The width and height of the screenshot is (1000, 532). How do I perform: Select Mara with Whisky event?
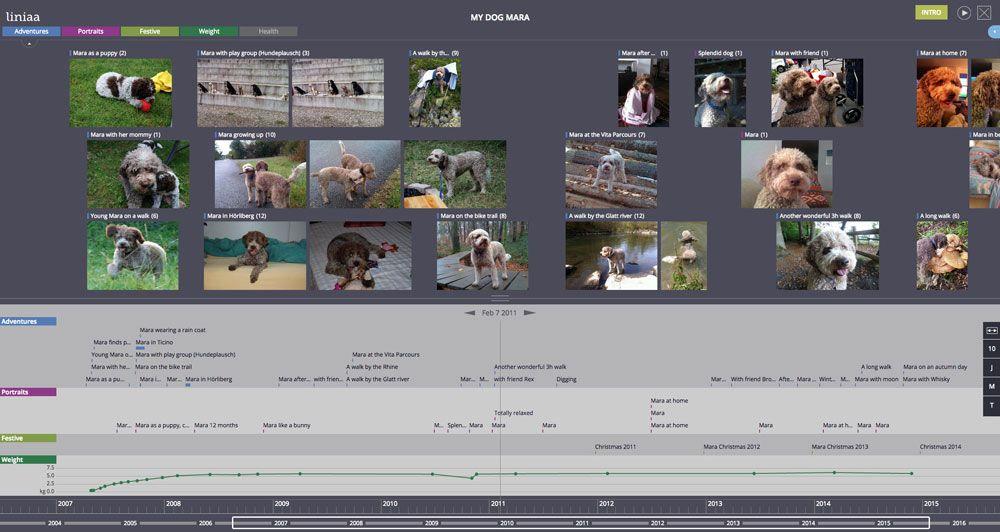927,380
